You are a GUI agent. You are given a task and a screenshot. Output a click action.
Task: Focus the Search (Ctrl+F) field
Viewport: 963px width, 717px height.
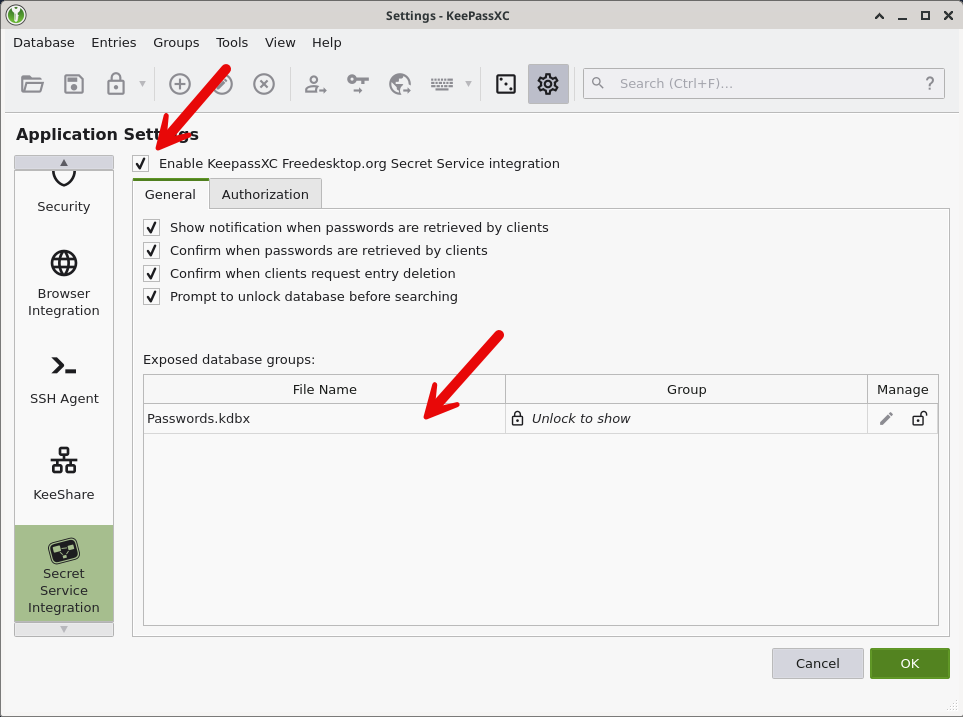(763, 84)
